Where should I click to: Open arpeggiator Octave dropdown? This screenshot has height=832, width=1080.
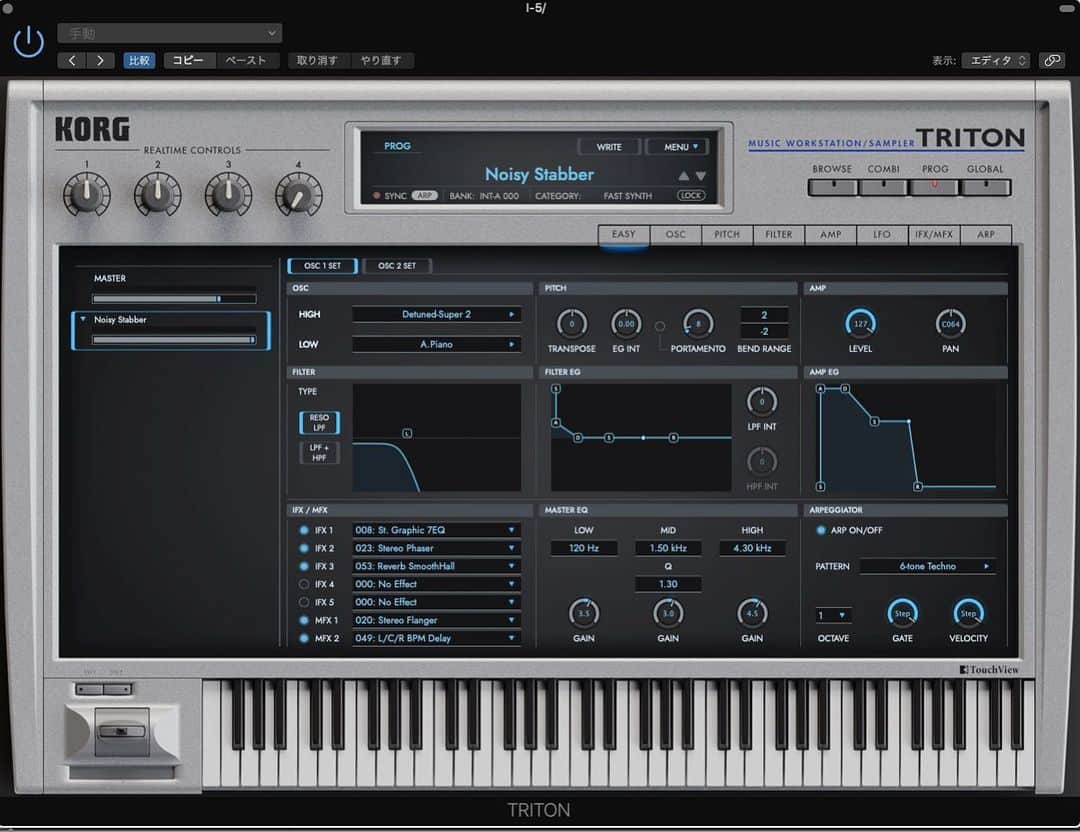coord(833,615)
